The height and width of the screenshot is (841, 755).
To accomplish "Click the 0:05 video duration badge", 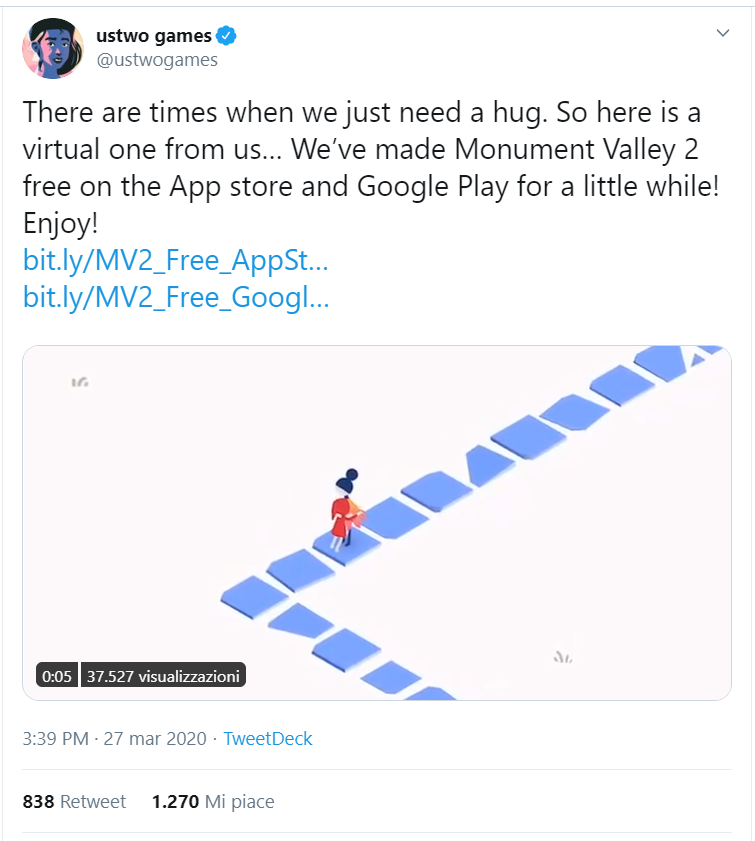I will pyautogui.click(x=57, y=676).
